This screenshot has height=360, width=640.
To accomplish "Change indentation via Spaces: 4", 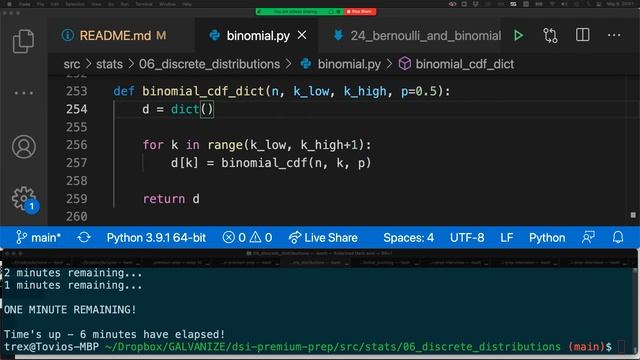I will tap(409, 238).
